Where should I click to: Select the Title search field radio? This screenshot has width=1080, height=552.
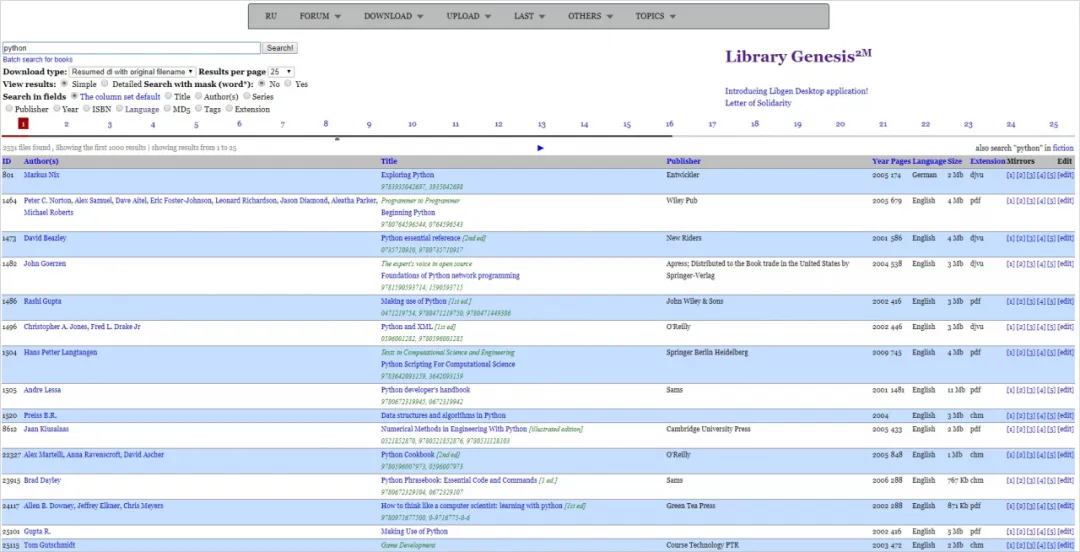[x=167, y=96]
